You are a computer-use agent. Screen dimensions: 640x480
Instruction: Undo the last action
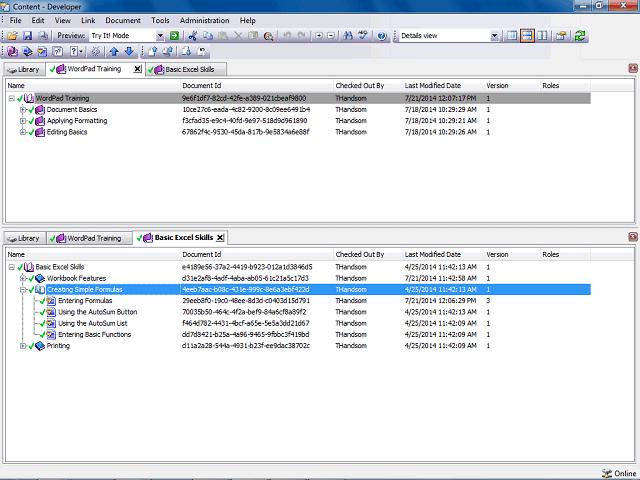click(287, 36)
